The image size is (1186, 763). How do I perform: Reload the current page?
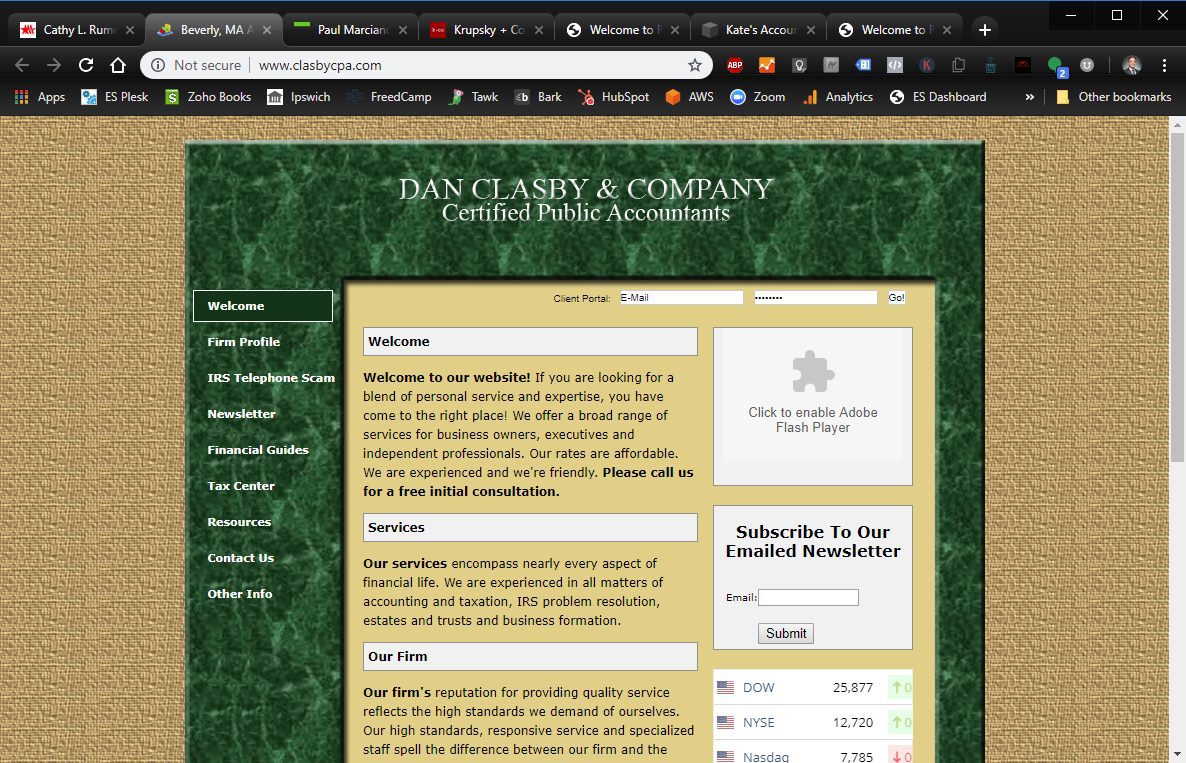(86, 65)
